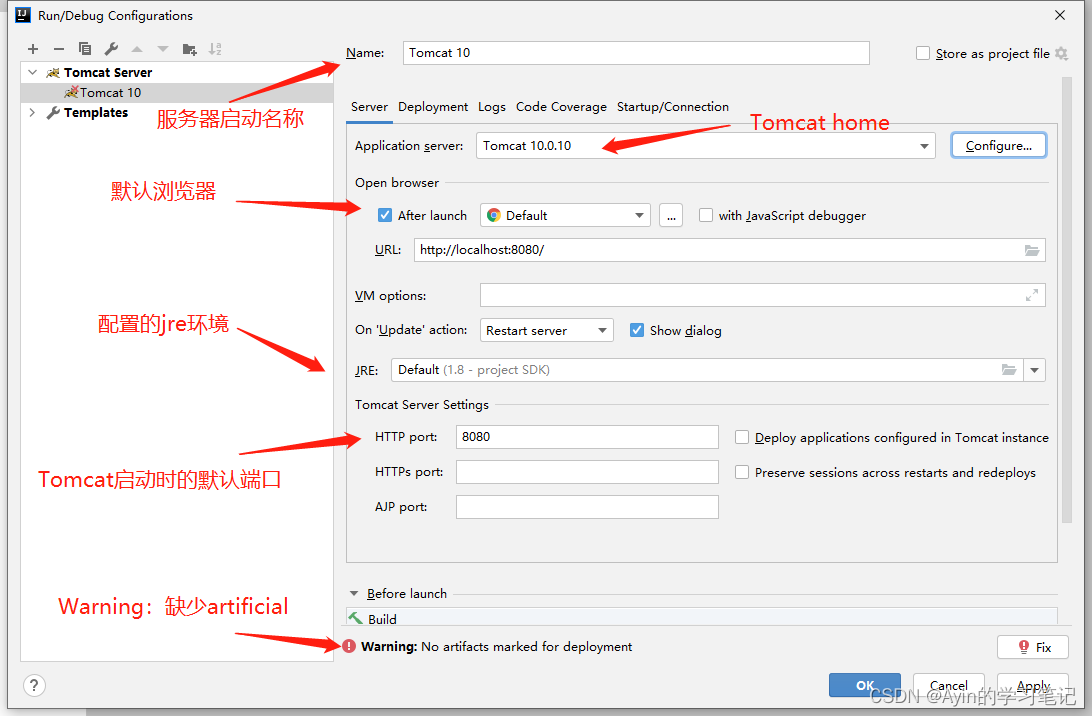
Task: Open edit templates wrench icon
Action: click(111, 49)
